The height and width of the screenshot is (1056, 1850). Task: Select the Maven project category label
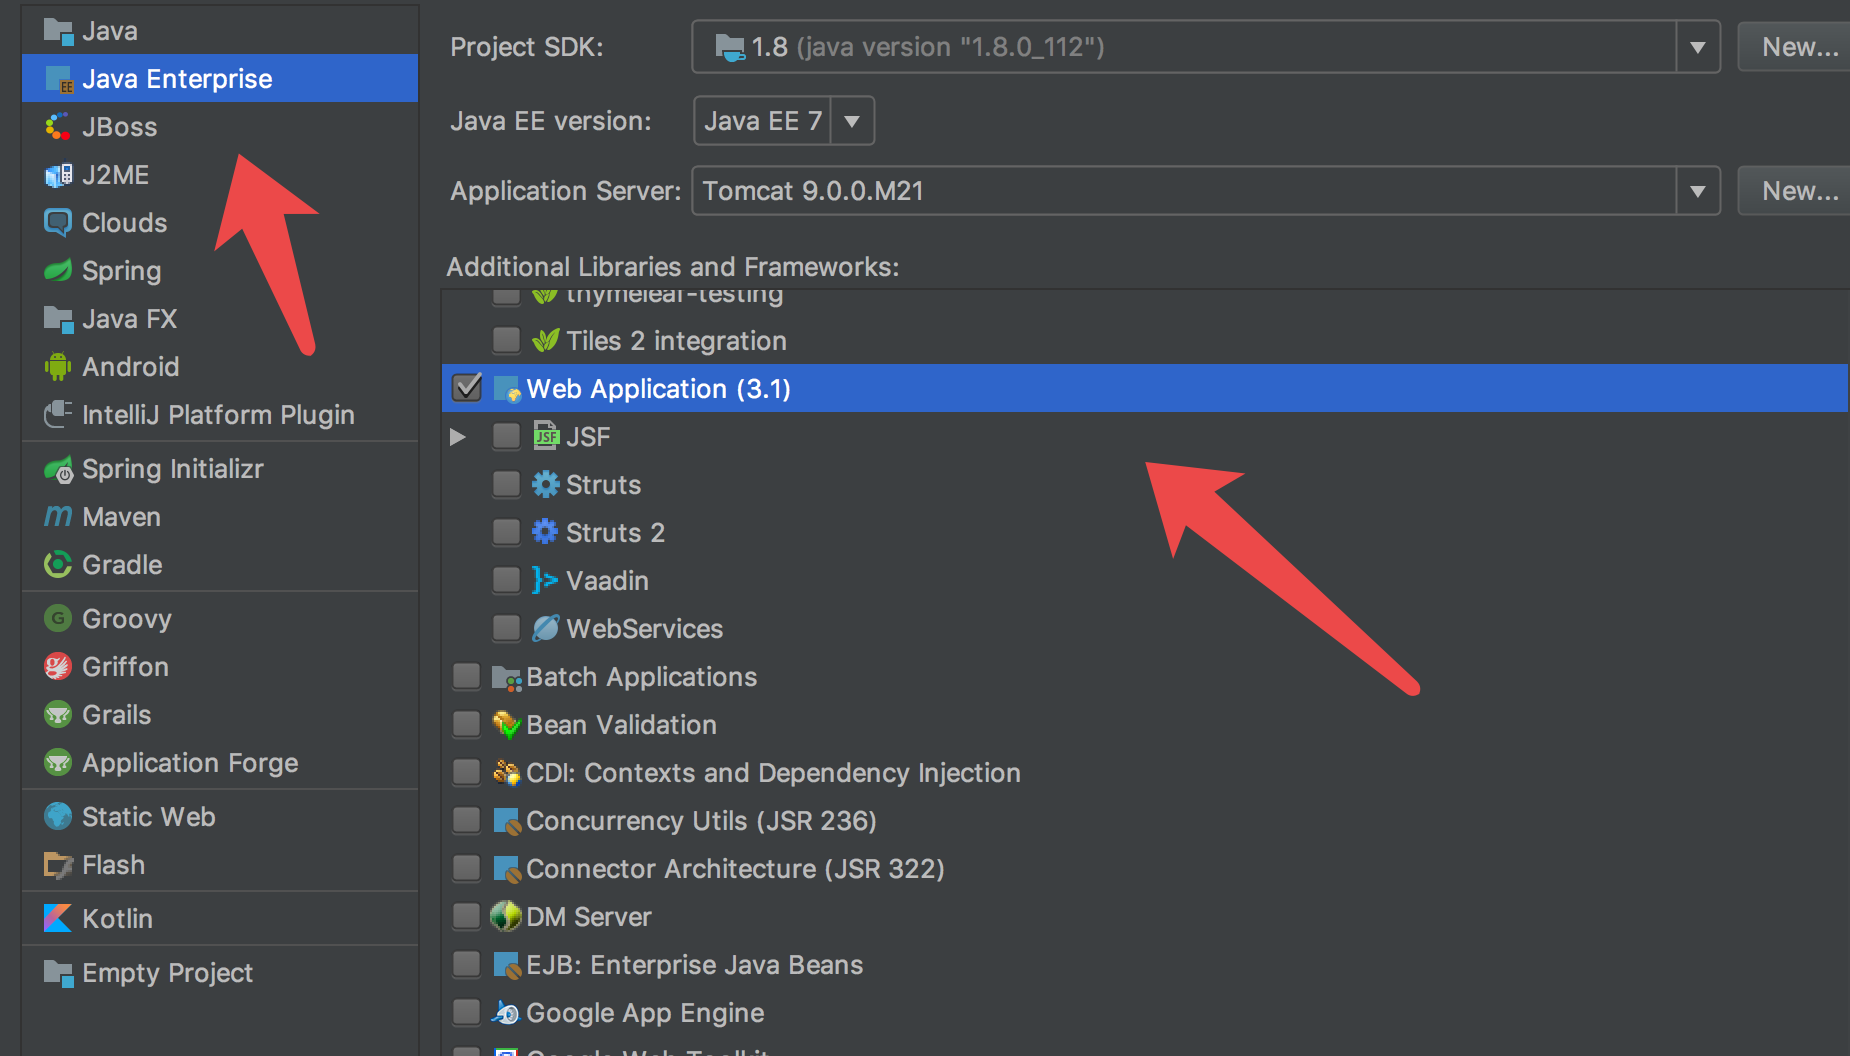(122, 517)
